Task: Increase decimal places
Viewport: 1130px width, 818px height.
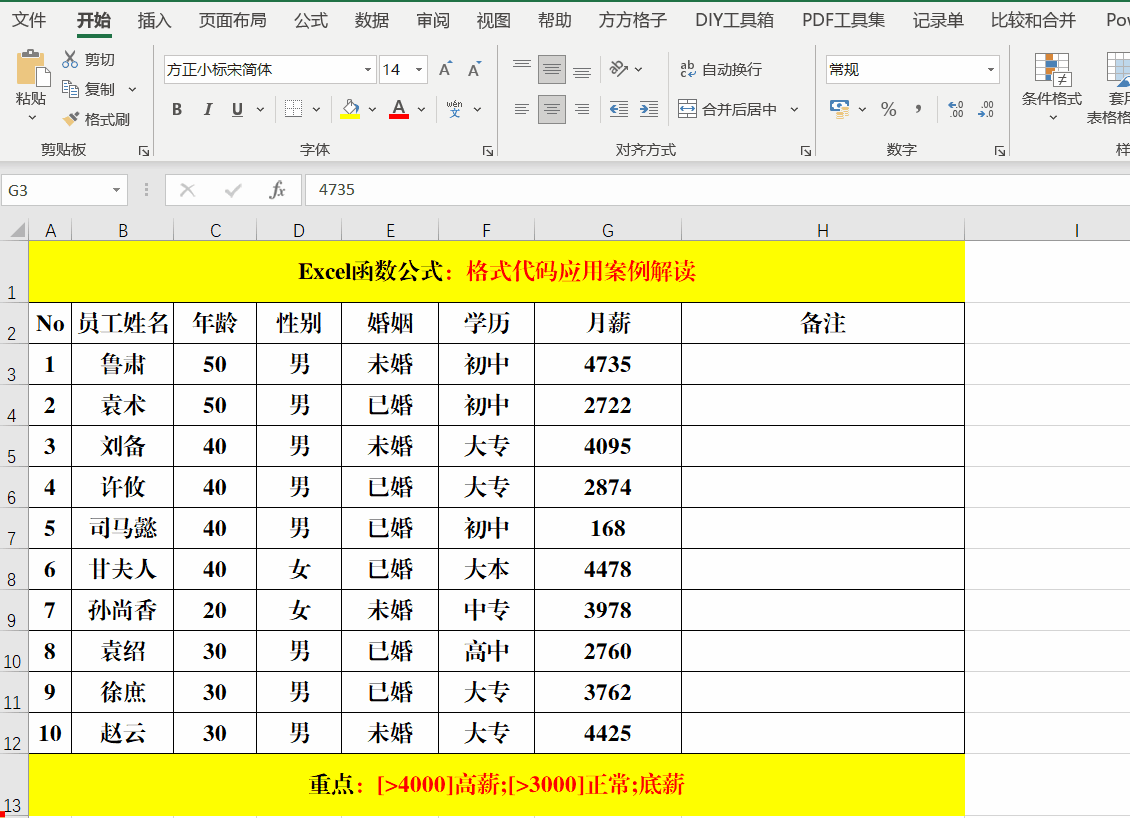Action: (956, 109)
